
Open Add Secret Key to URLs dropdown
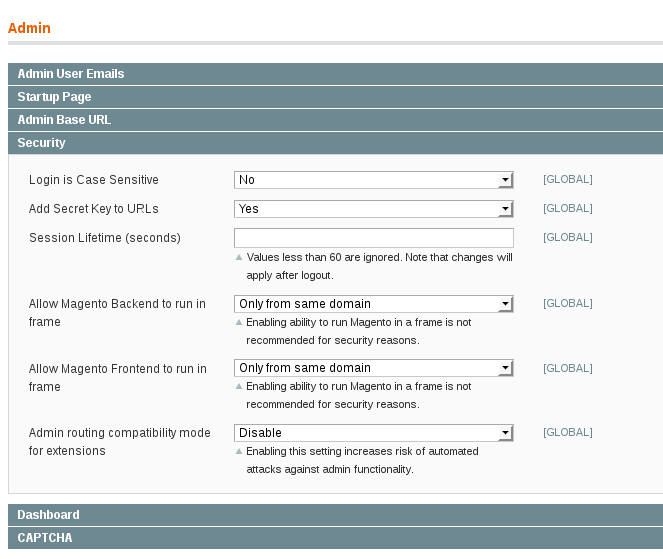[x=374, y=209]
